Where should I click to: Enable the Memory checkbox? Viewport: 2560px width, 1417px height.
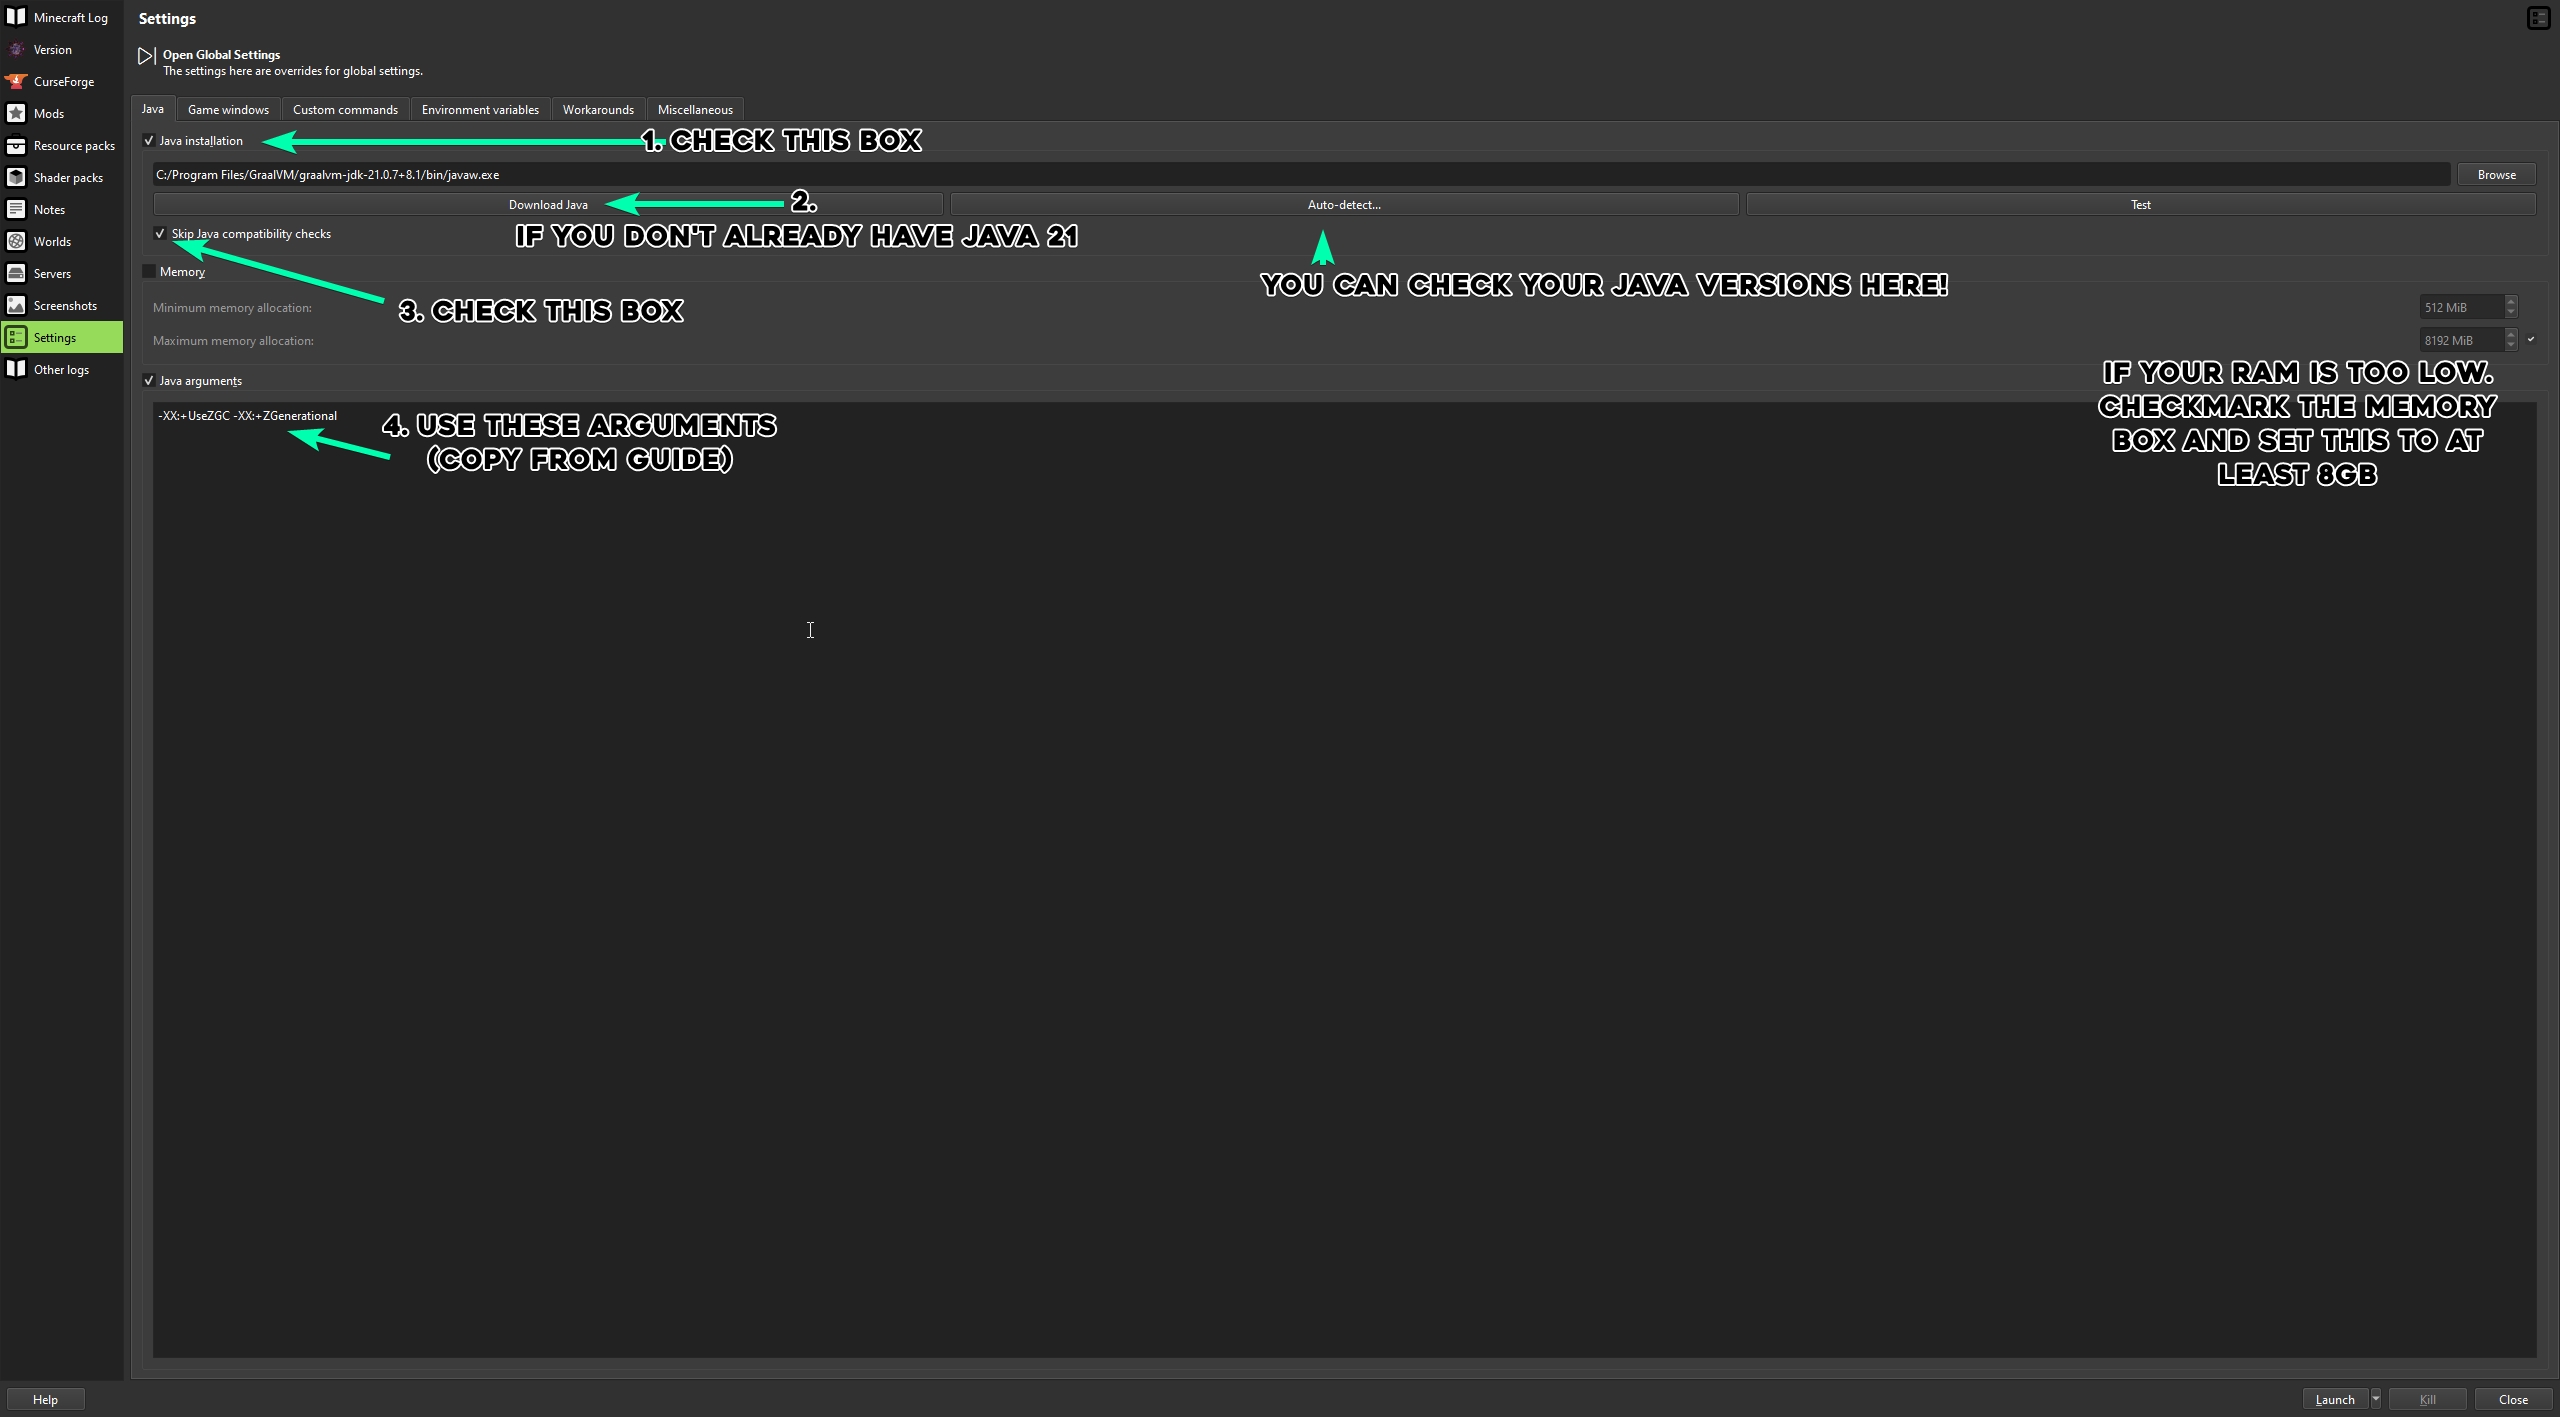148,270
